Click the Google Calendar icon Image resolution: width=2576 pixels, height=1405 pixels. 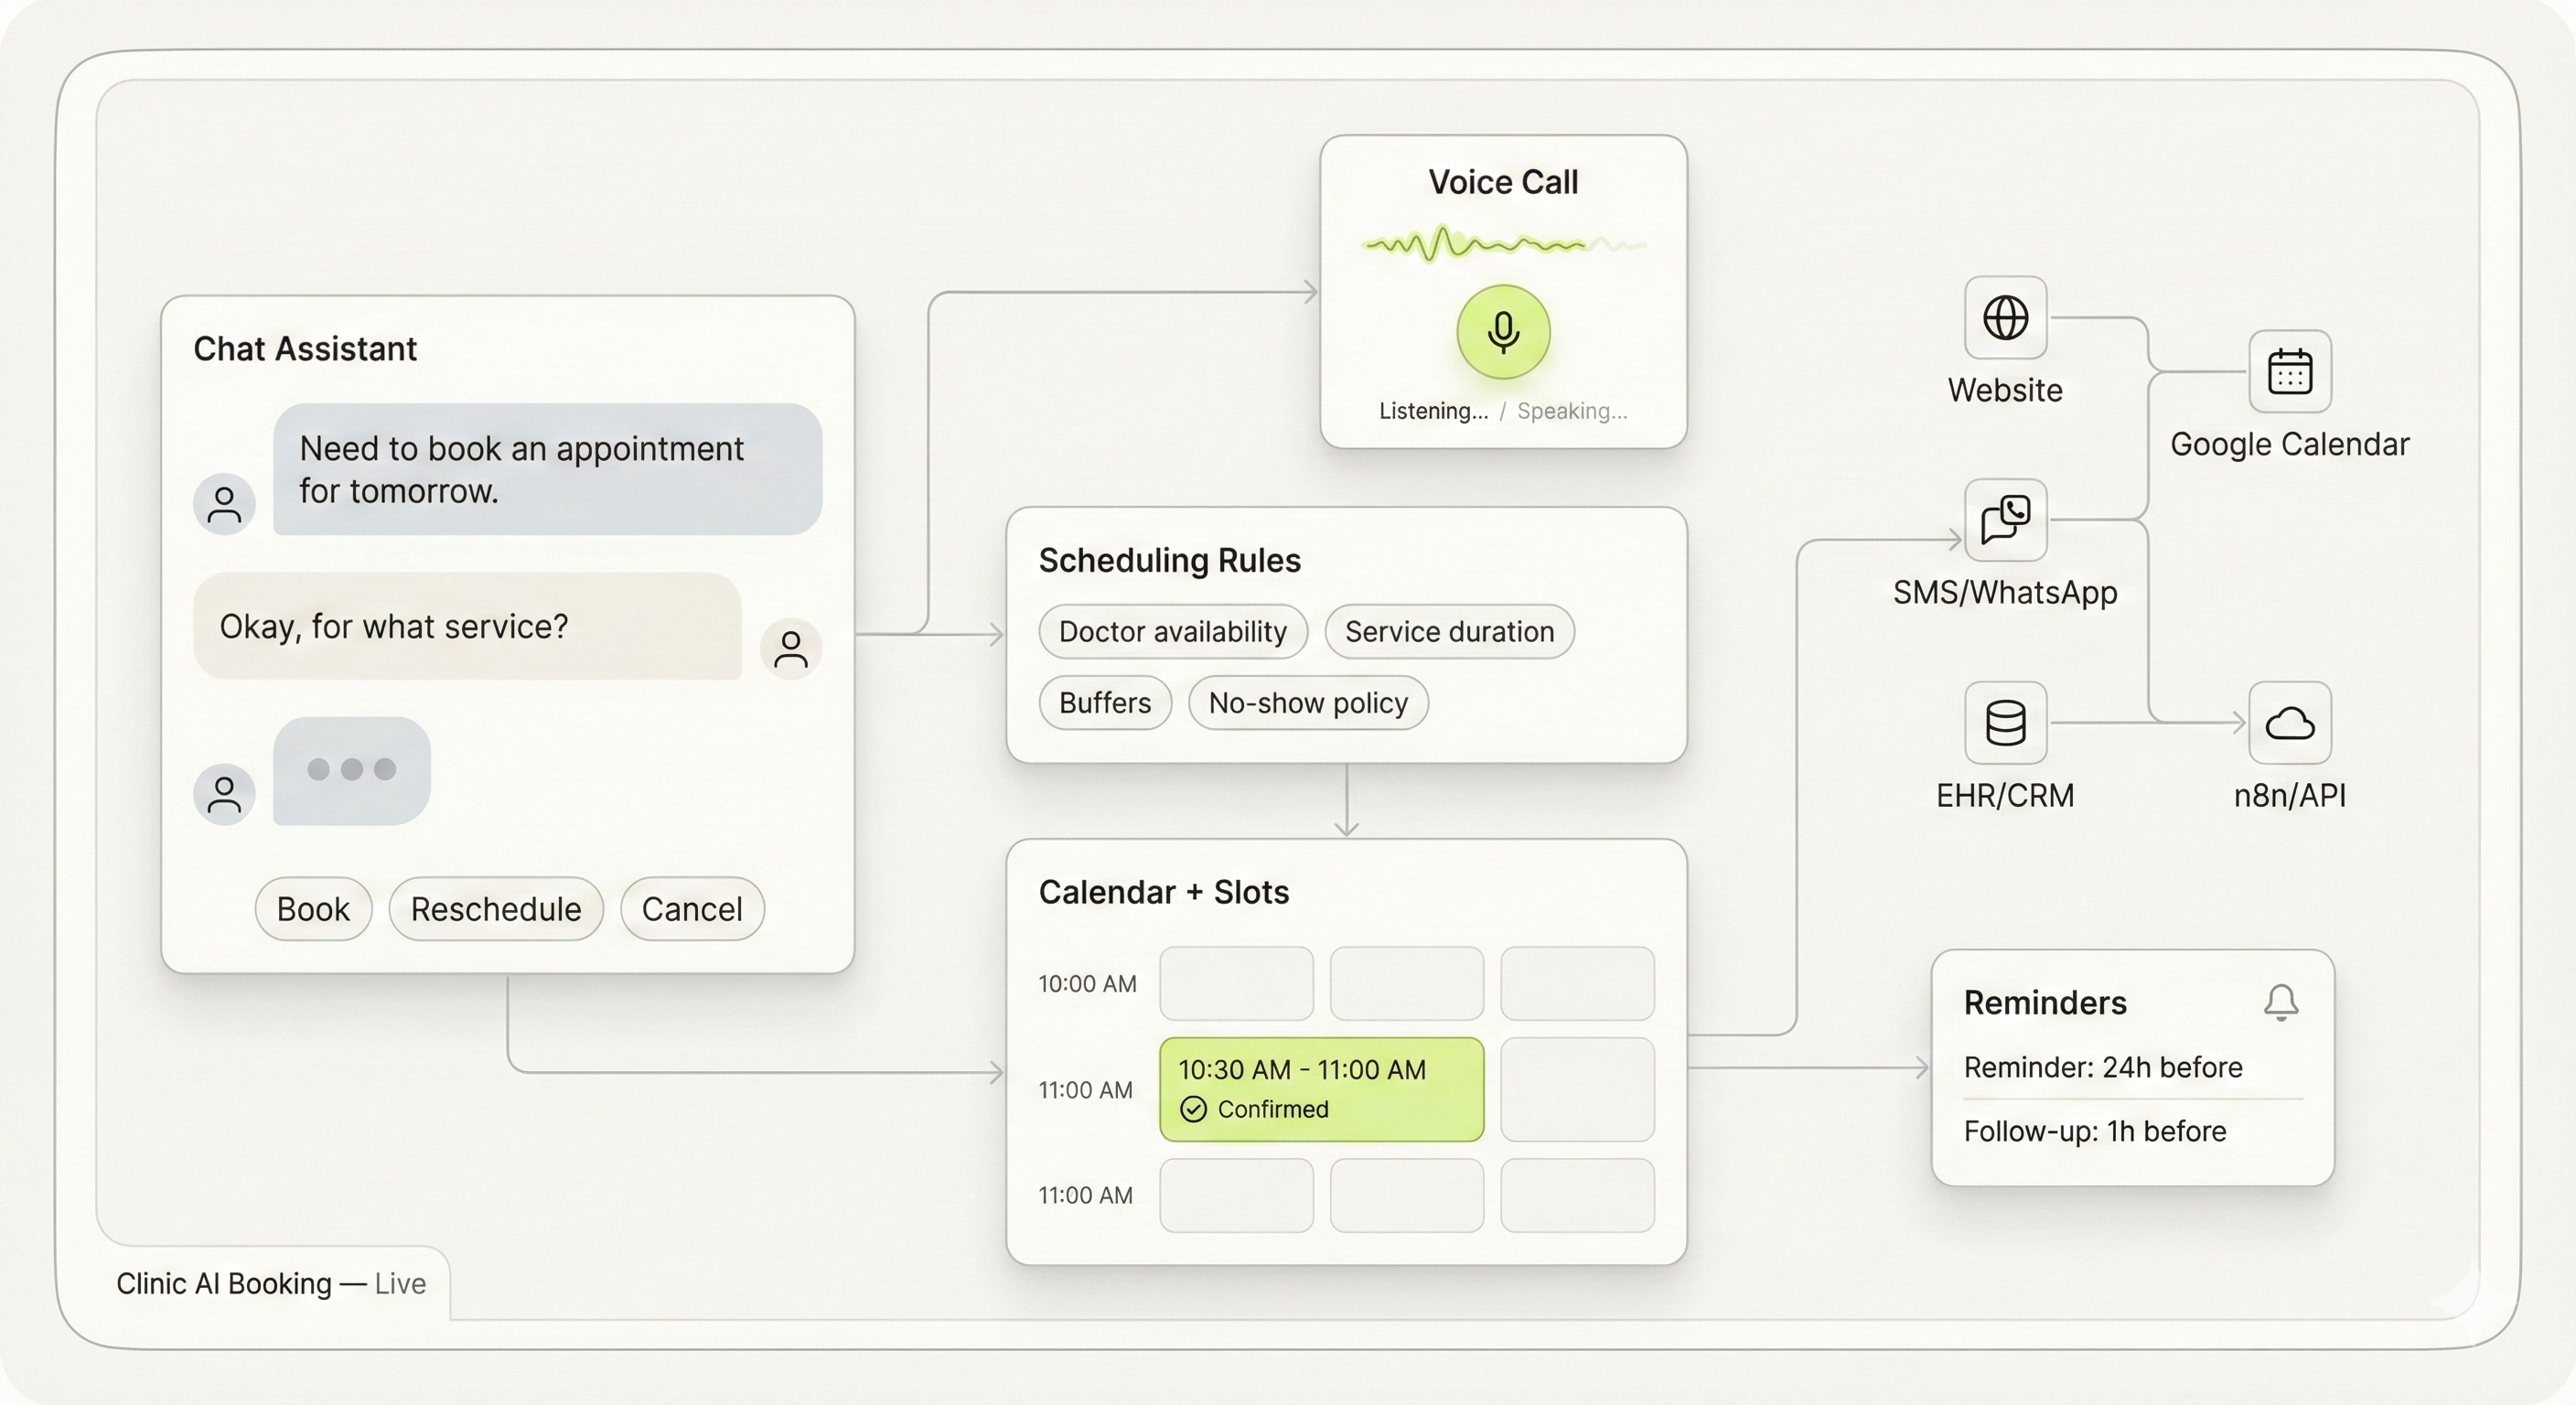pyautogui.click(x=2290, y=372)
